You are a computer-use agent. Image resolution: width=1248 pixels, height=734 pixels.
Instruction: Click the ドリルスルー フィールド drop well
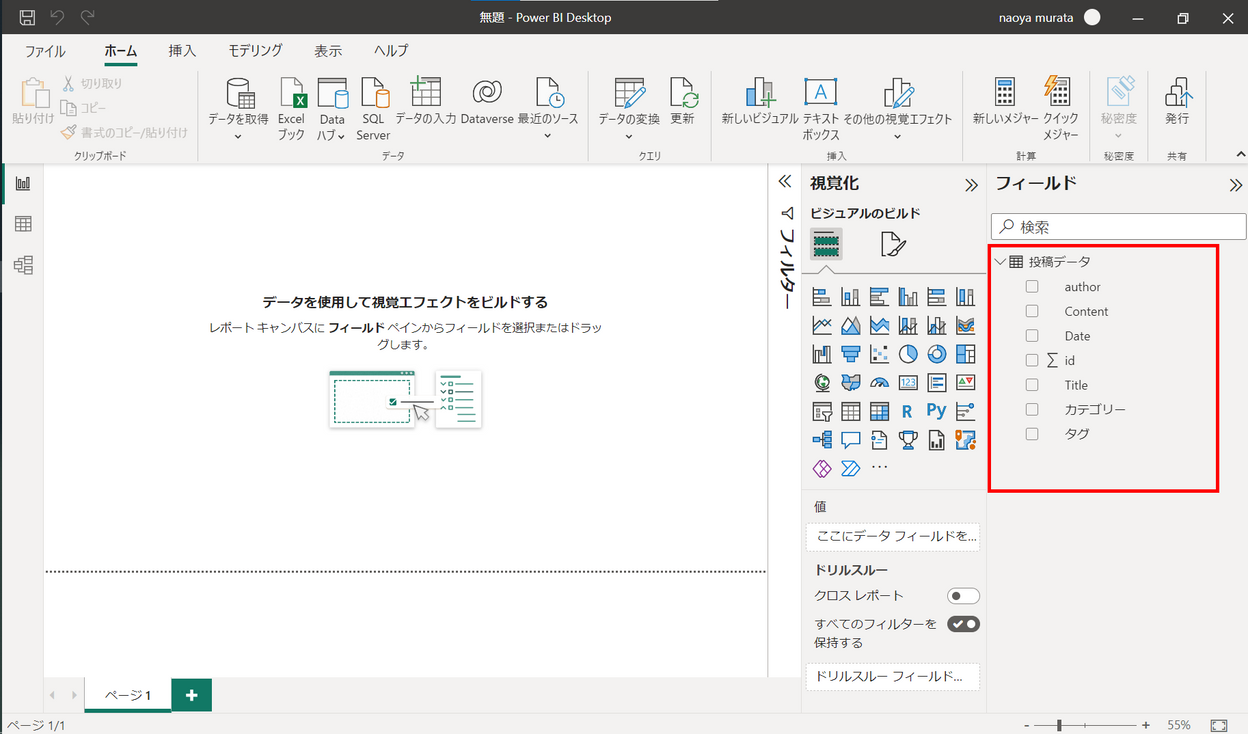tap(893, 677)
